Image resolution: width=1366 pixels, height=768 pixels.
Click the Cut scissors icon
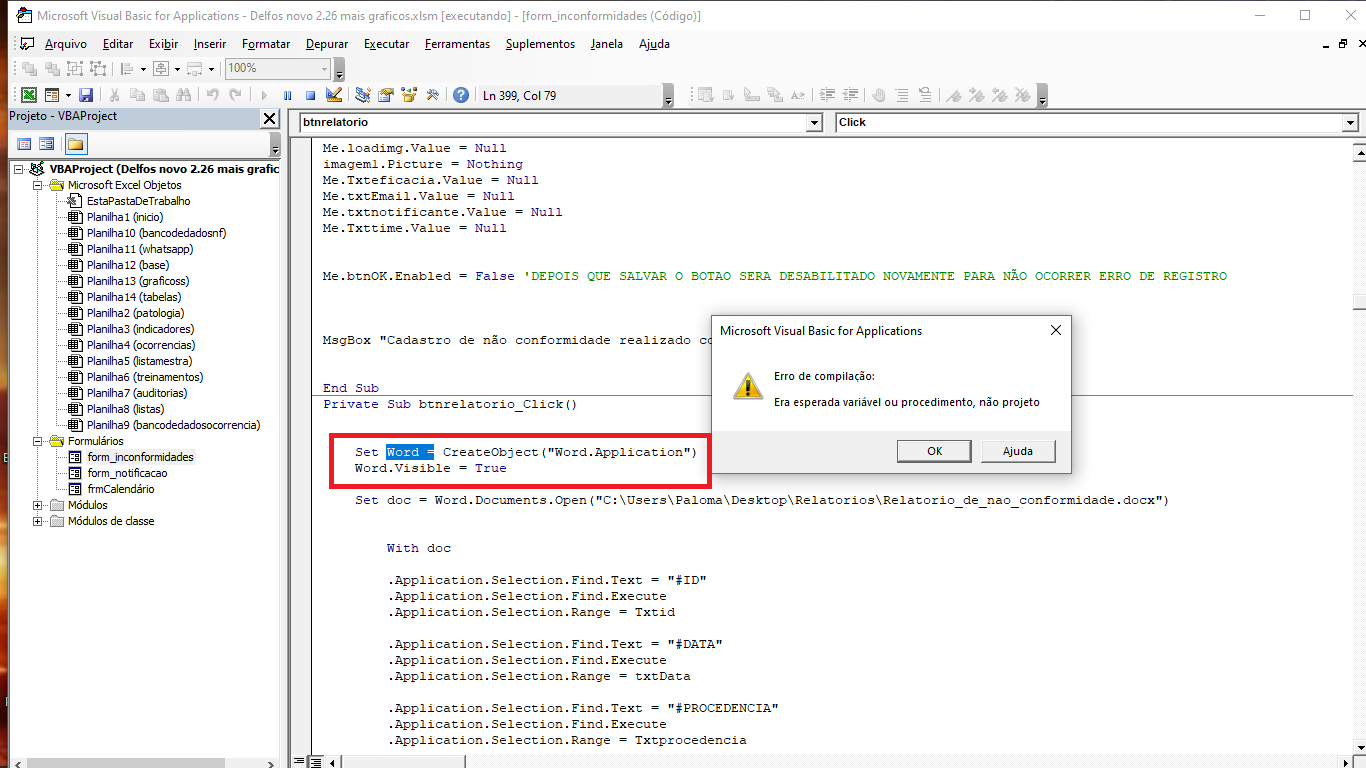coord(114,95)
